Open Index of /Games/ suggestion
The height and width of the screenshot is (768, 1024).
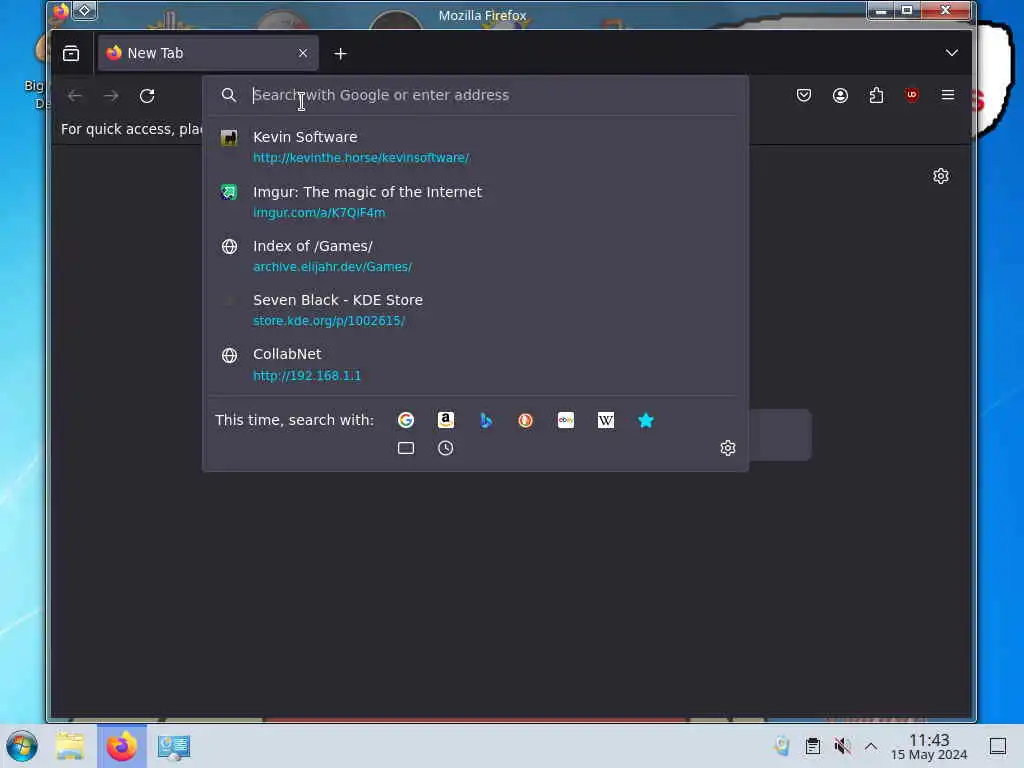(x=475, y=256)
